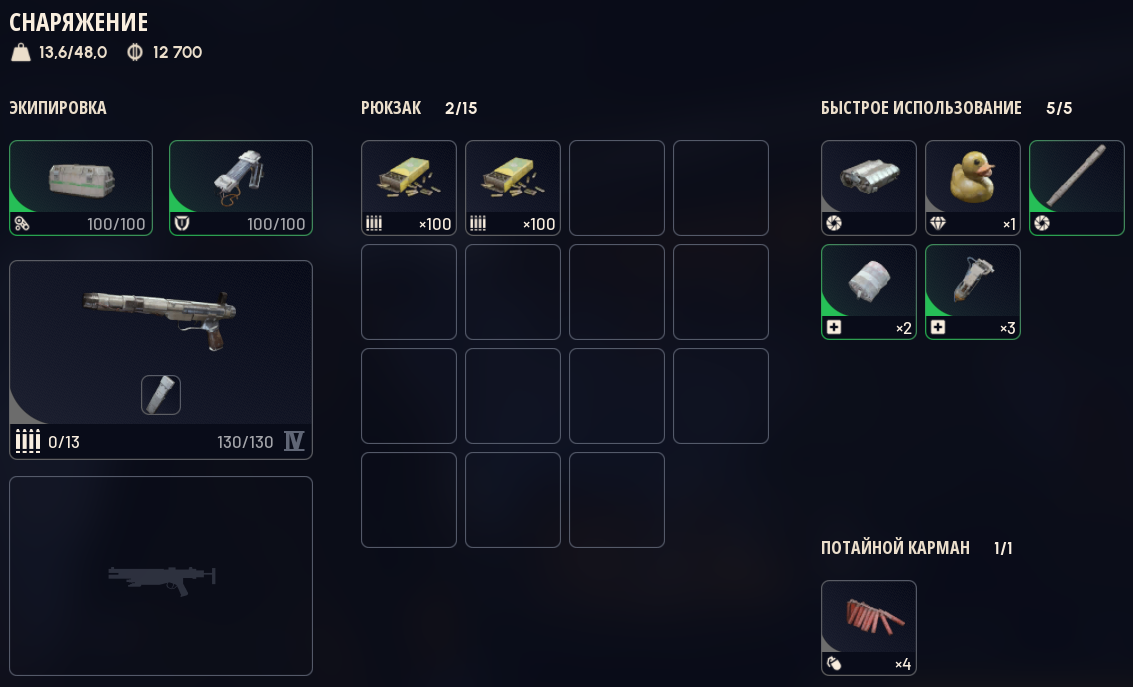
Task: Click the empty secondary weapon slot
Action: [x=160, y=576]
